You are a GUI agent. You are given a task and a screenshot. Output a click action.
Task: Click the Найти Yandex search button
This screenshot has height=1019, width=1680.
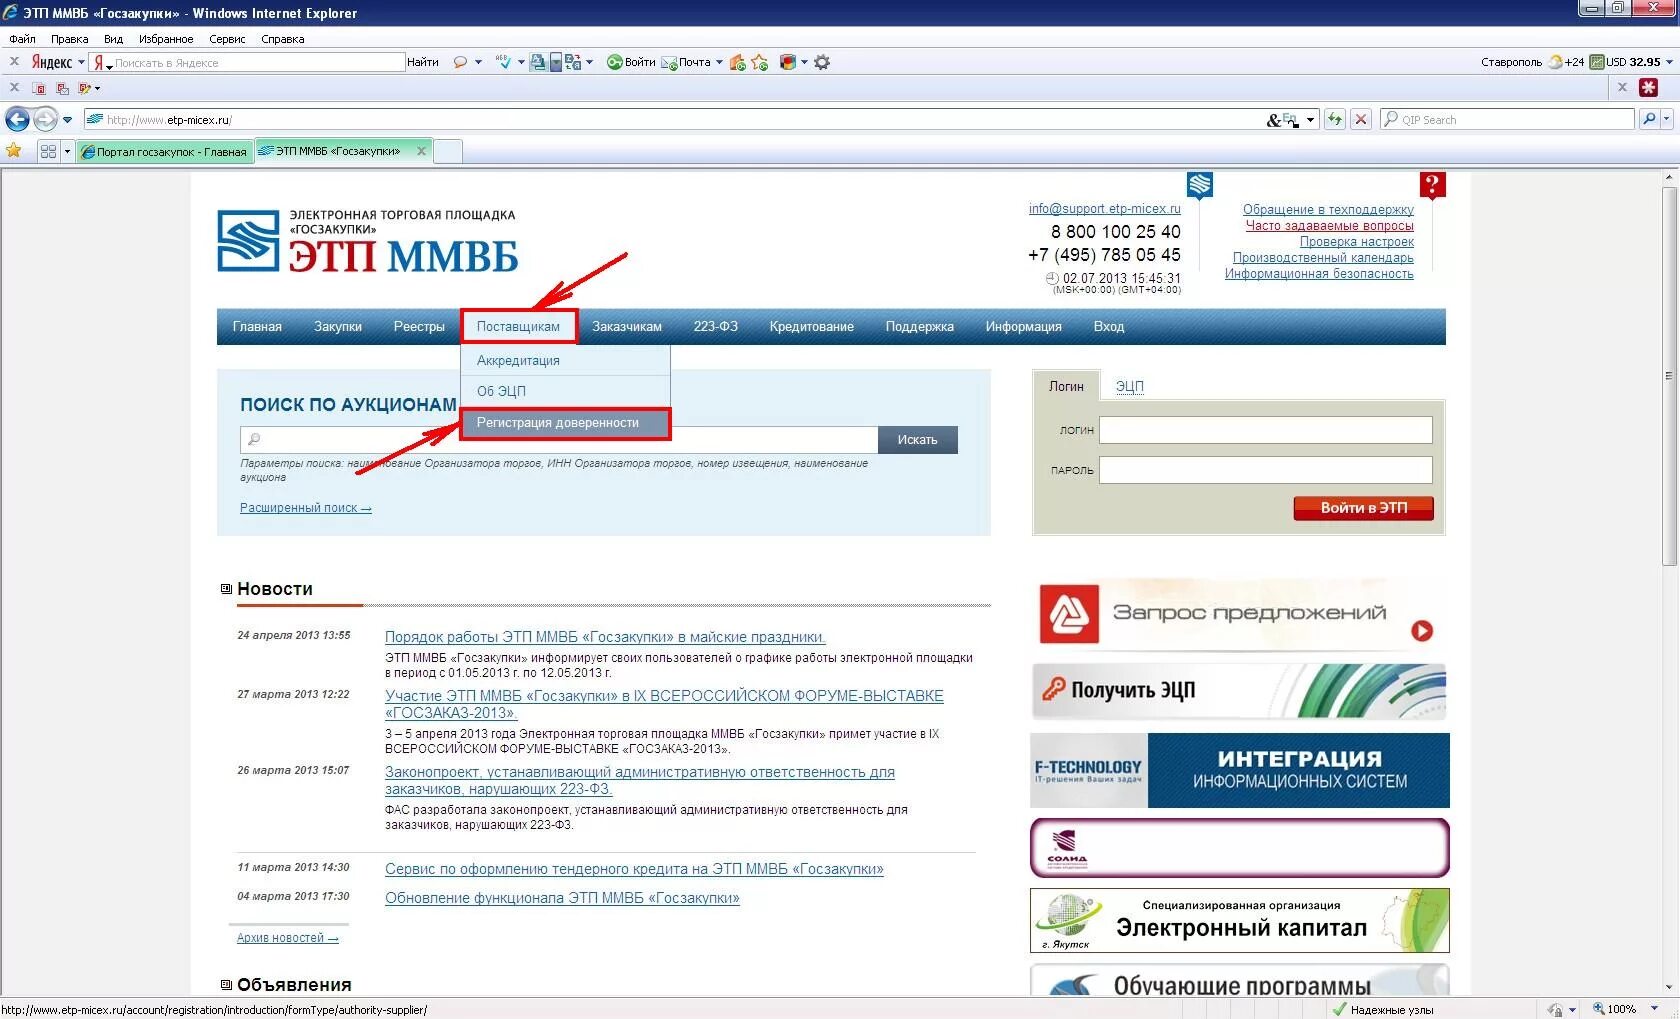coord(423,62)
